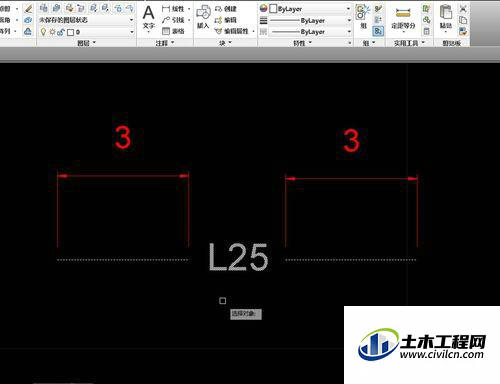Toggle the layer freeze sun icon
Viewport: 500px width, 384px height.
pyautogui.click(x=52, y=32)
